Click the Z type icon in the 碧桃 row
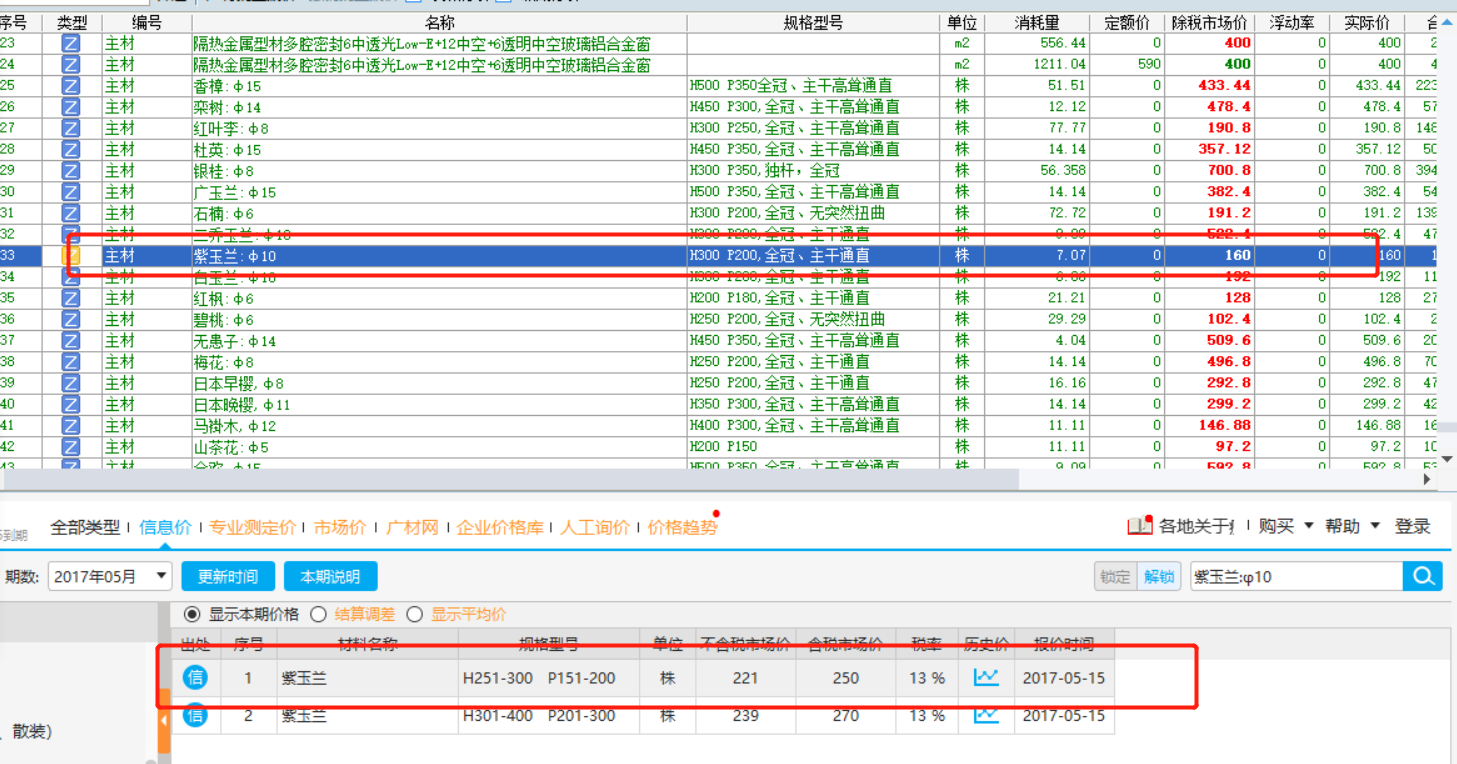This screenshot has width=1457, height=764. pos(71,319)
